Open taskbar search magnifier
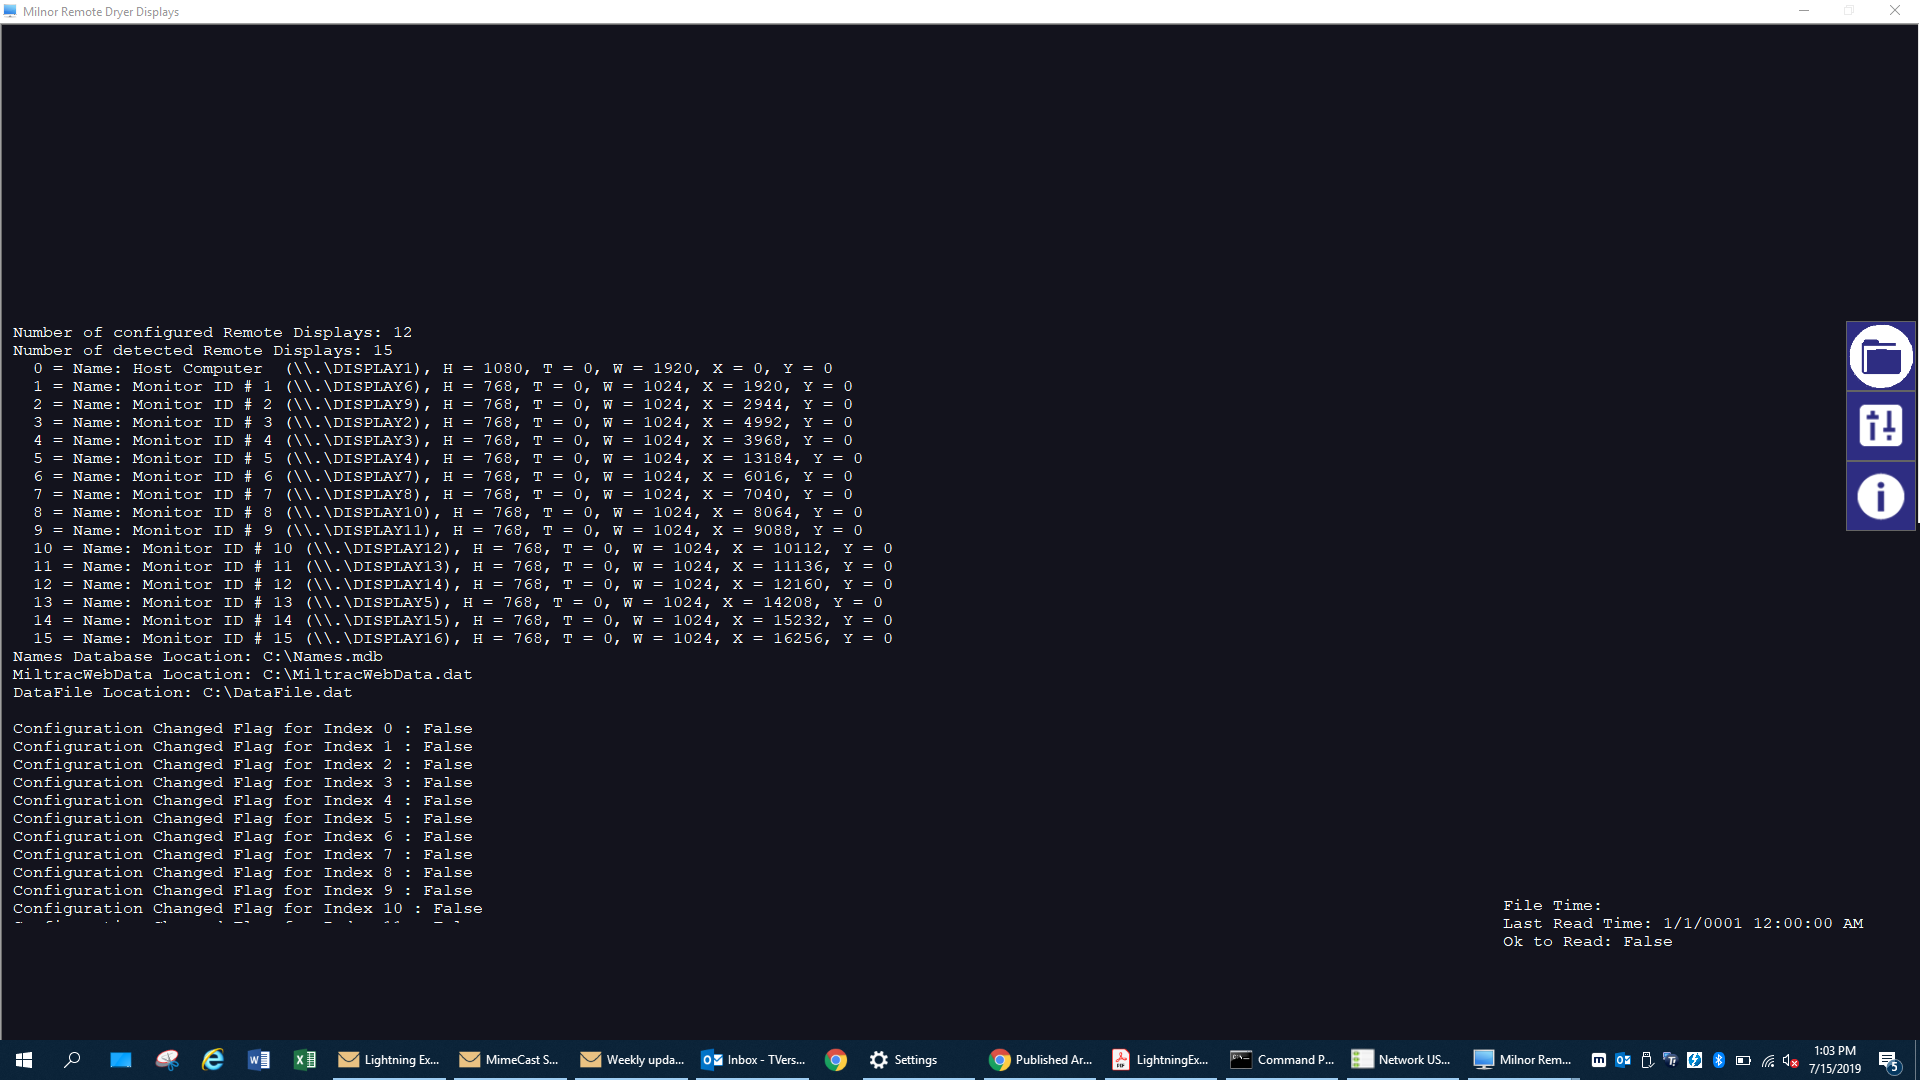This screenshot has width=1920, height=1080. [x=72, y=1060]
